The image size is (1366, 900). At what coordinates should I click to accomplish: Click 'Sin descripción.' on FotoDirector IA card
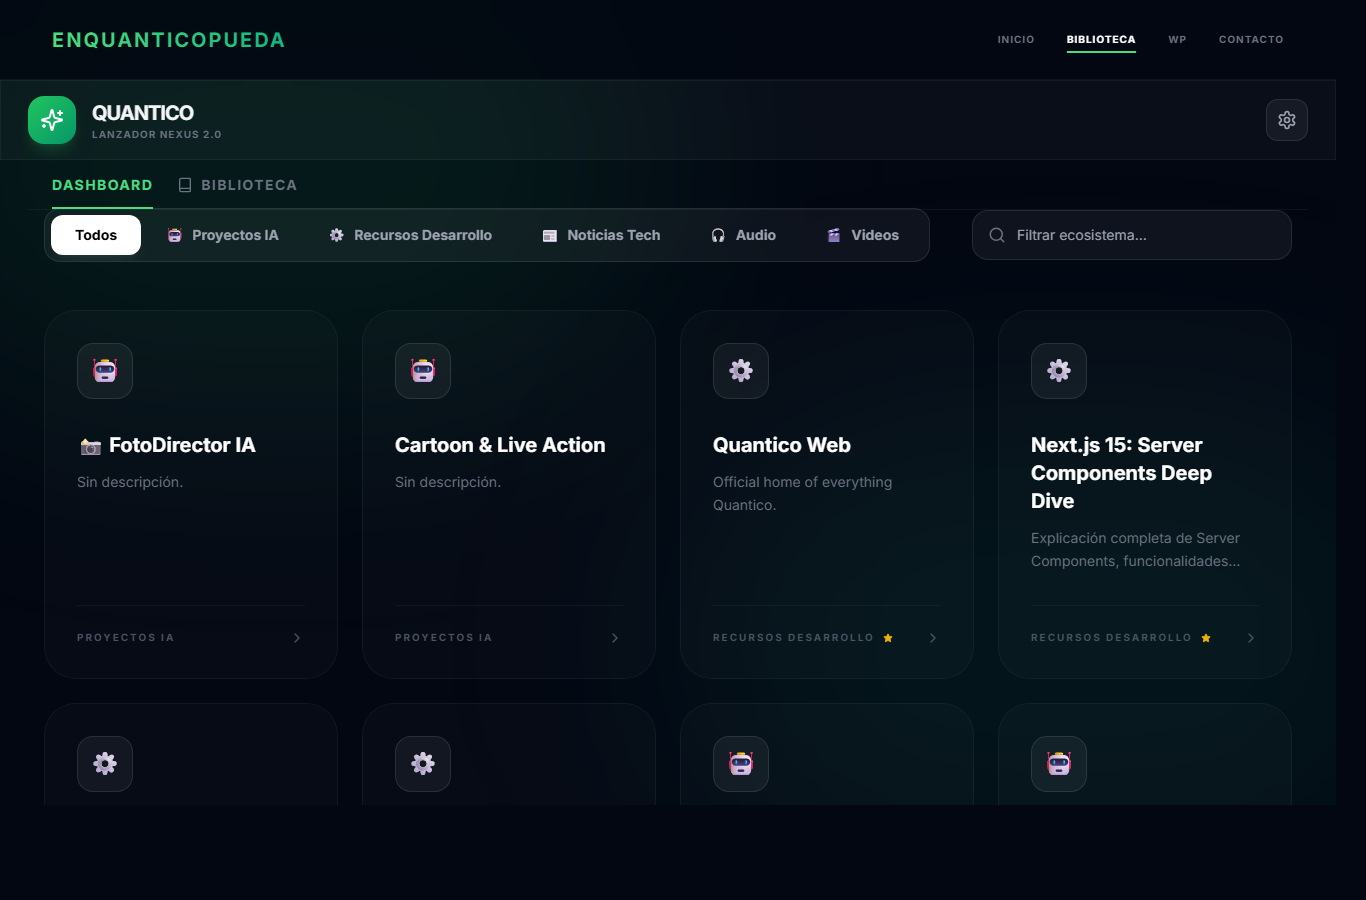(x=130, y=482)
